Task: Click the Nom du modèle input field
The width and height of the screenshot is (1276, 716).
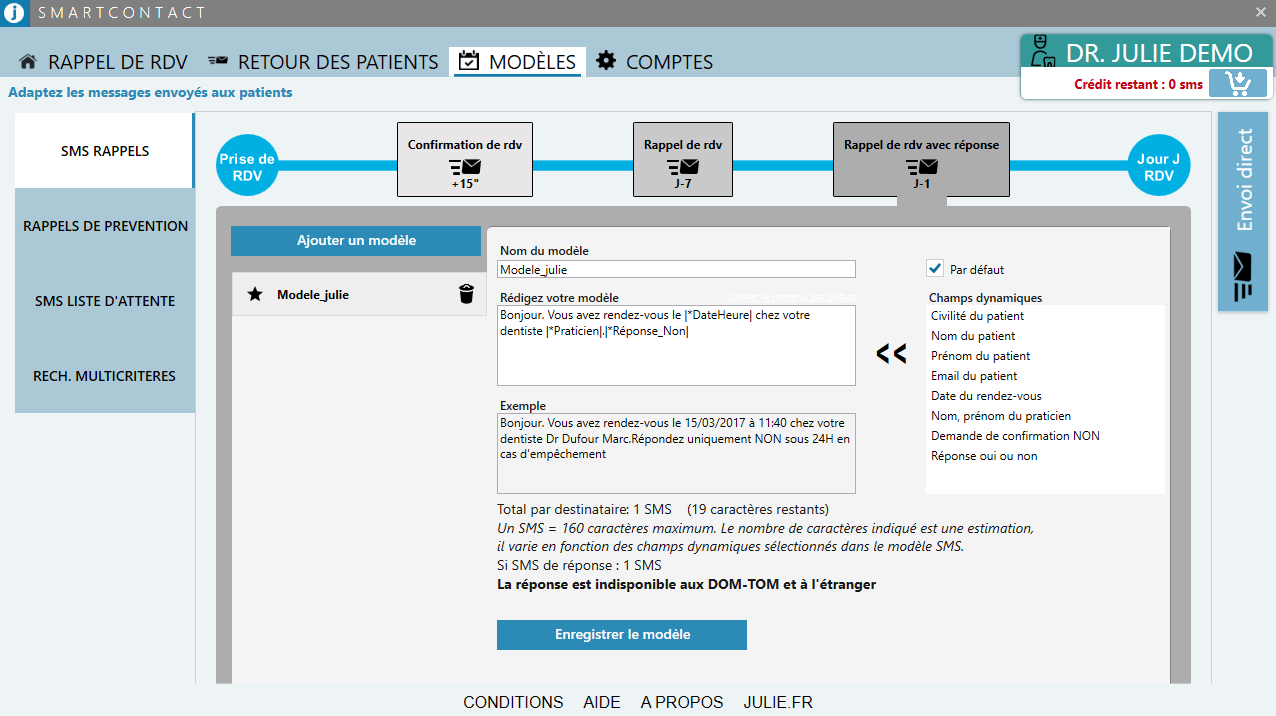Action: click(x=676, y=269)
